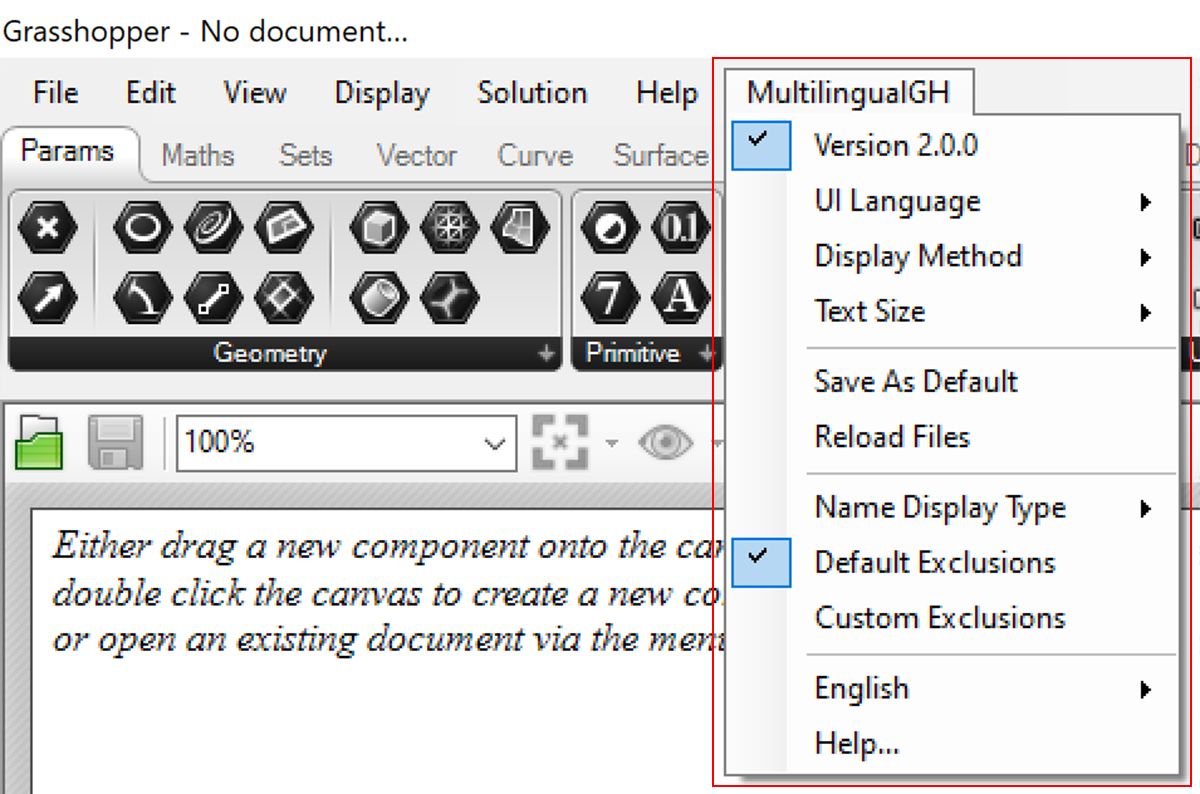Switch to the Vector tab
Image resolution: width=1200 pixels, height=794 pixels.
click(416, 156)
